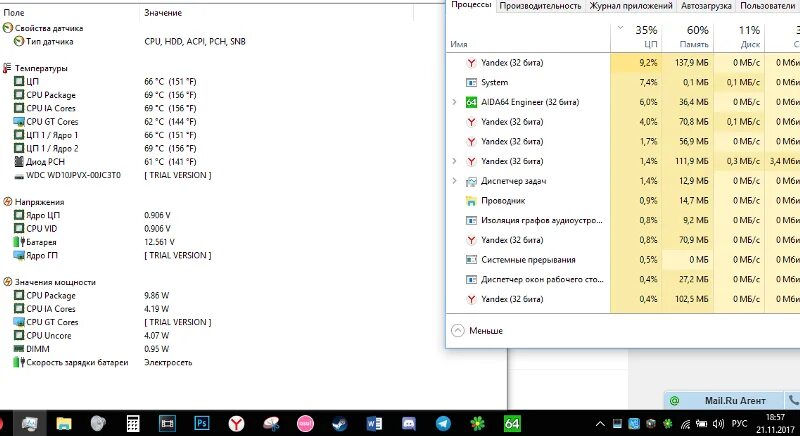Open the pink round taskbar app

coord(305,423)
